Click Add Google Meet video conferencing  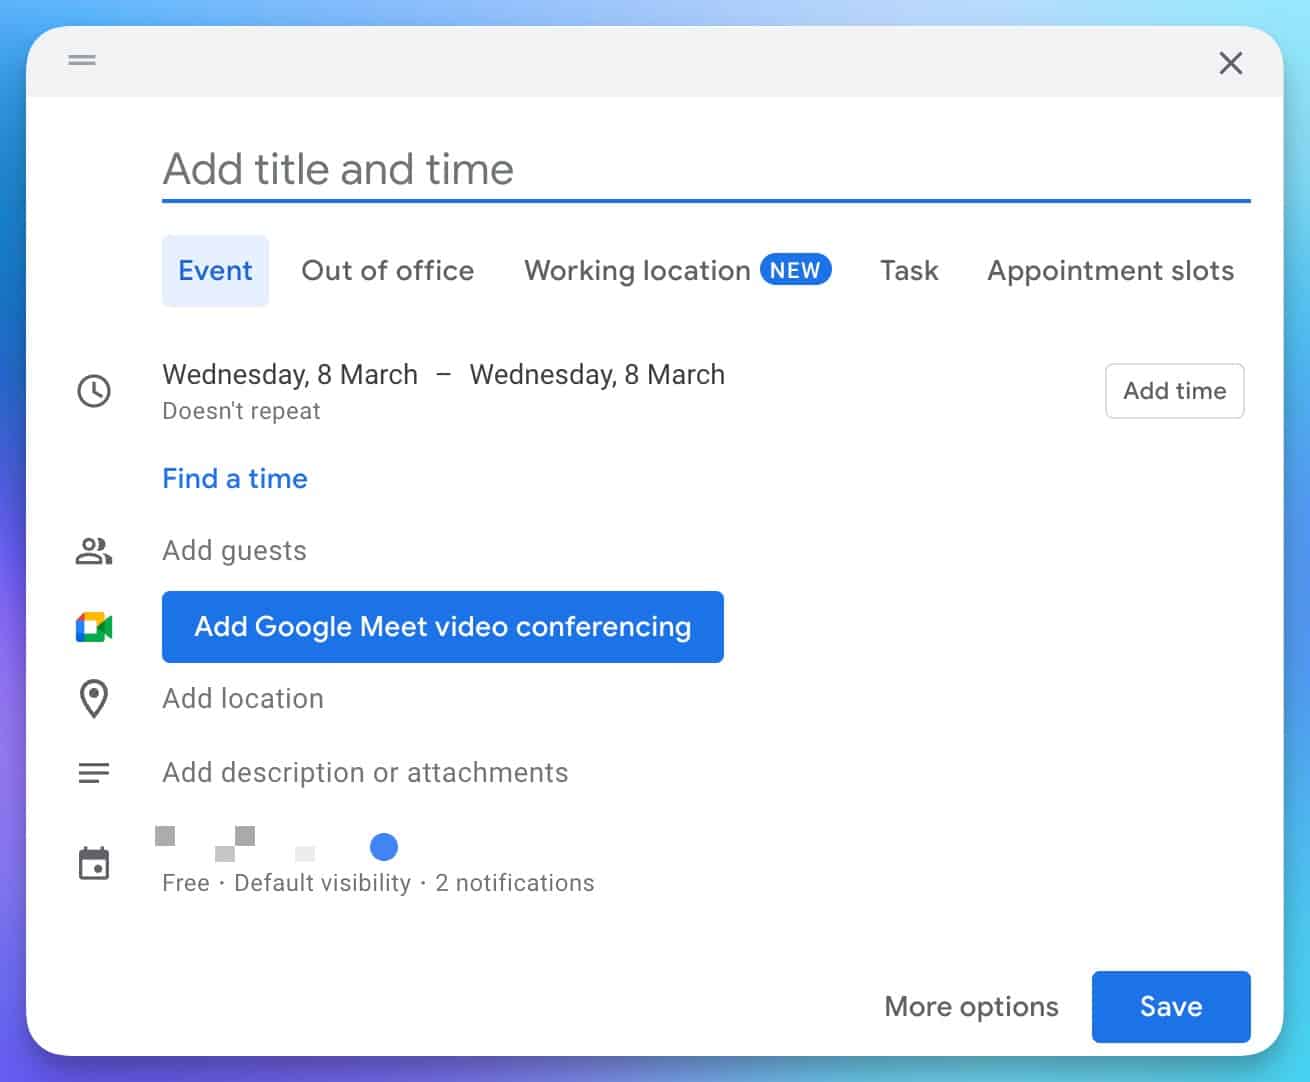(443, 627)
